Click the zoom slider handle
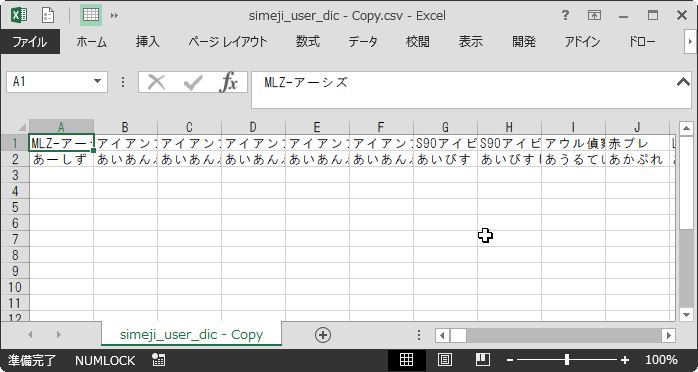698x372 pixels. (x=567, y=360)
